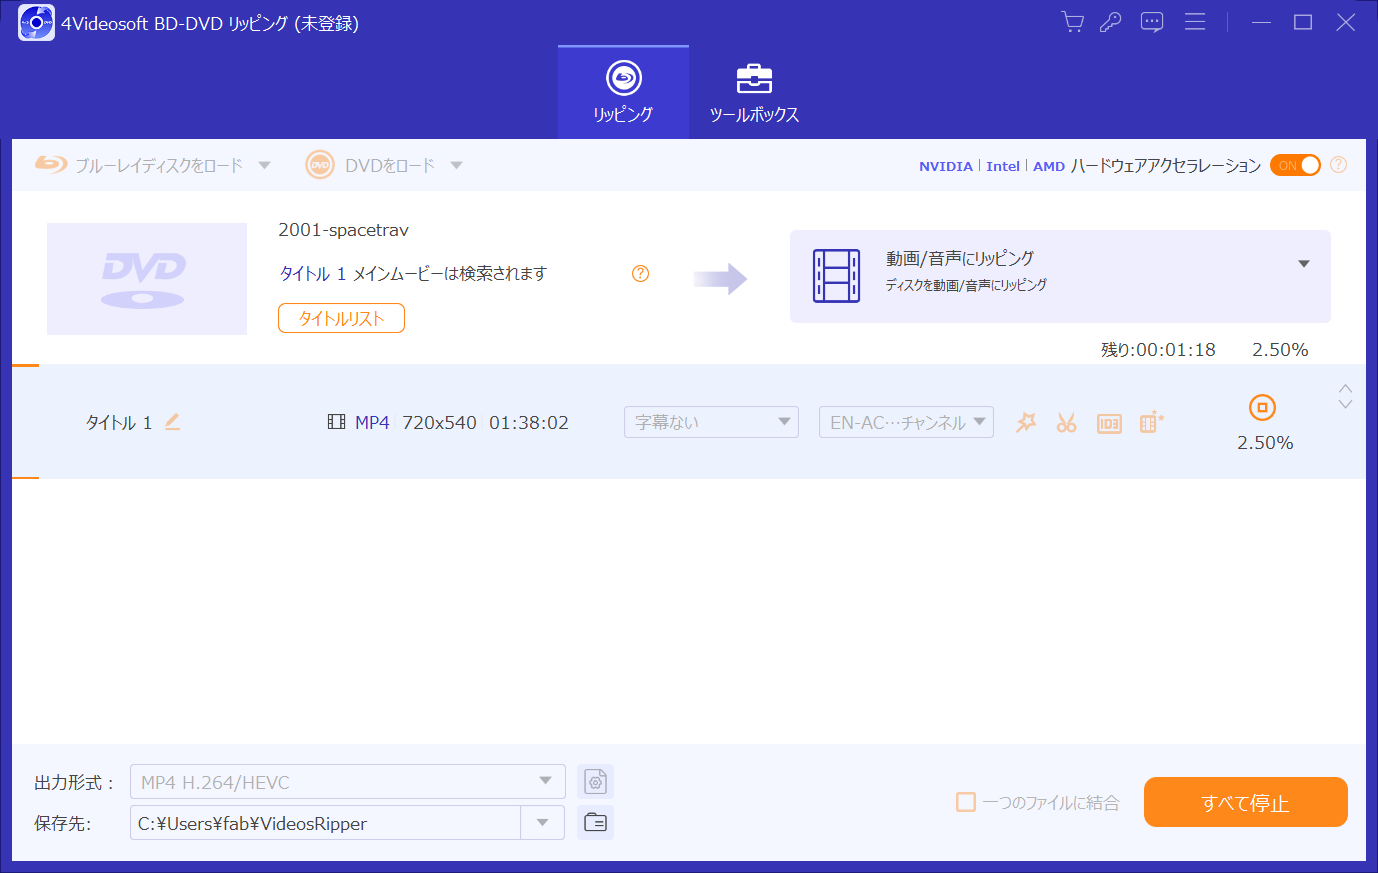Open the タイトルリスト button
This screenshot has width=1378, height=873.
341,318
